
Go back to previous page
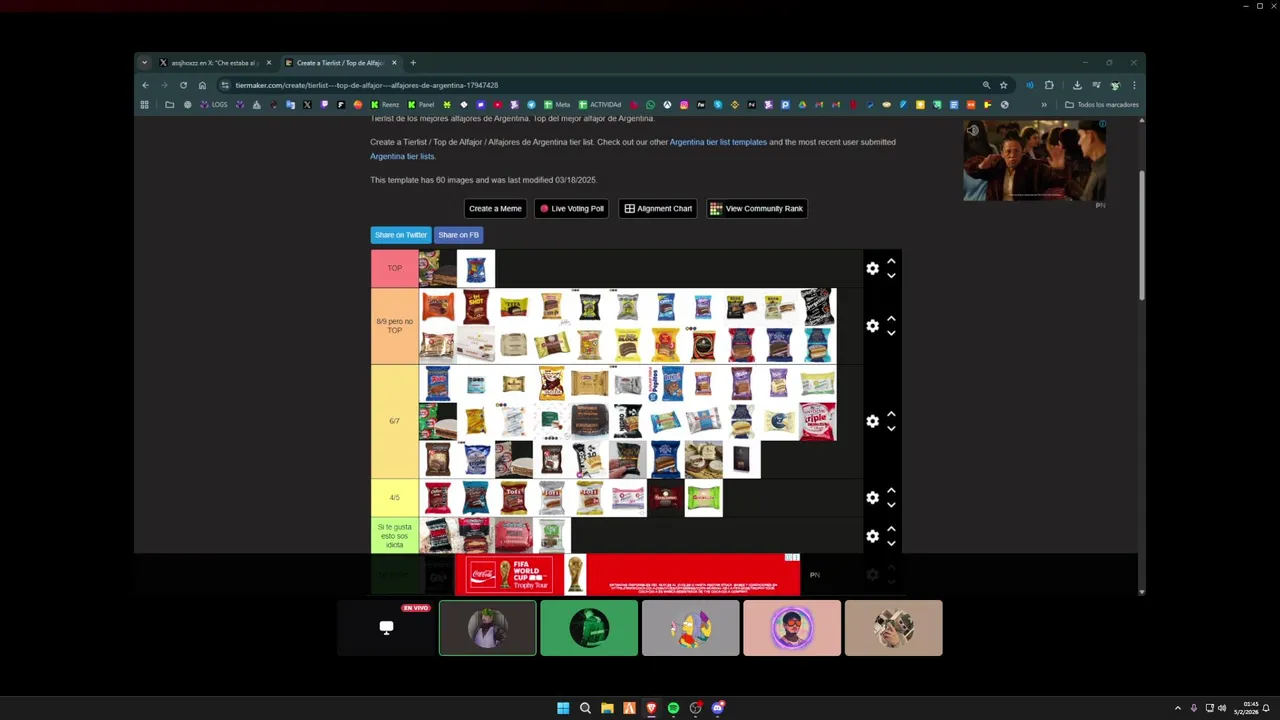[145, 85]
